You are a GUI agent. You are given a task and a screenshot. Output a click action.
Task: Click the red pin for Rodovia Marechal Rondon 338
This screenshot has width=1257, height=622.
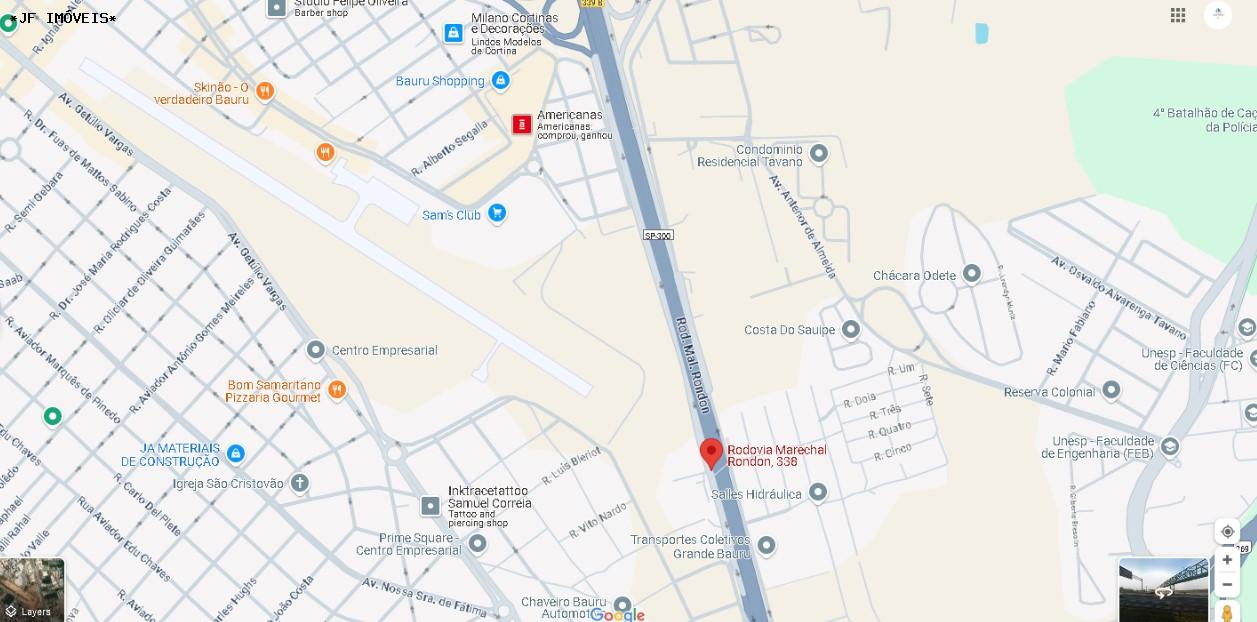coord(711,454)
